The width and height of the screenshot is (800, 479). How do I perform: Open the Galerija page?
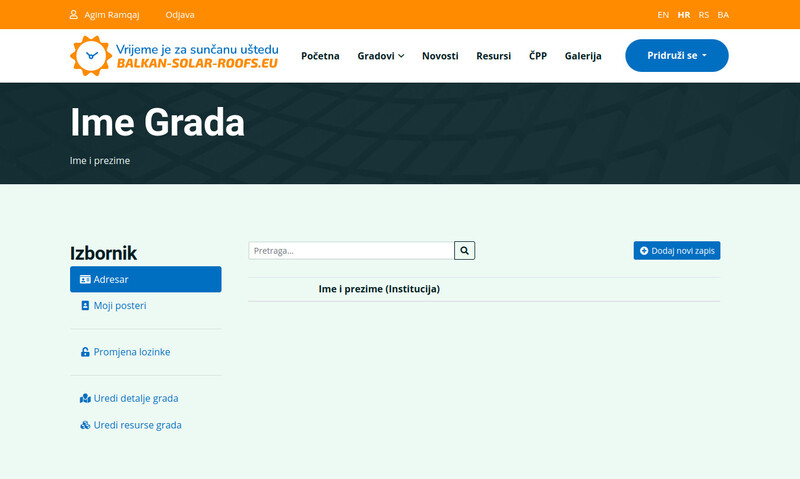pyautogui.click(x=583, y=56)
